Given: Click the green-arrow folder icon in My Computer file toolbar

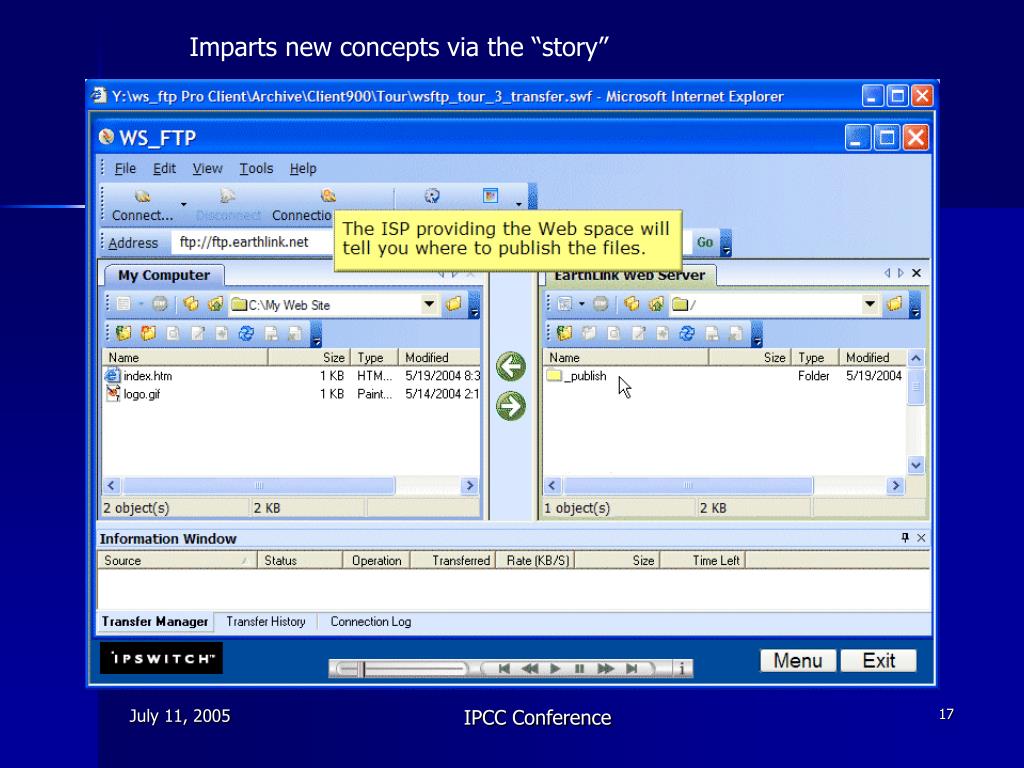Looking at the screenshot, I should point(123,333).
